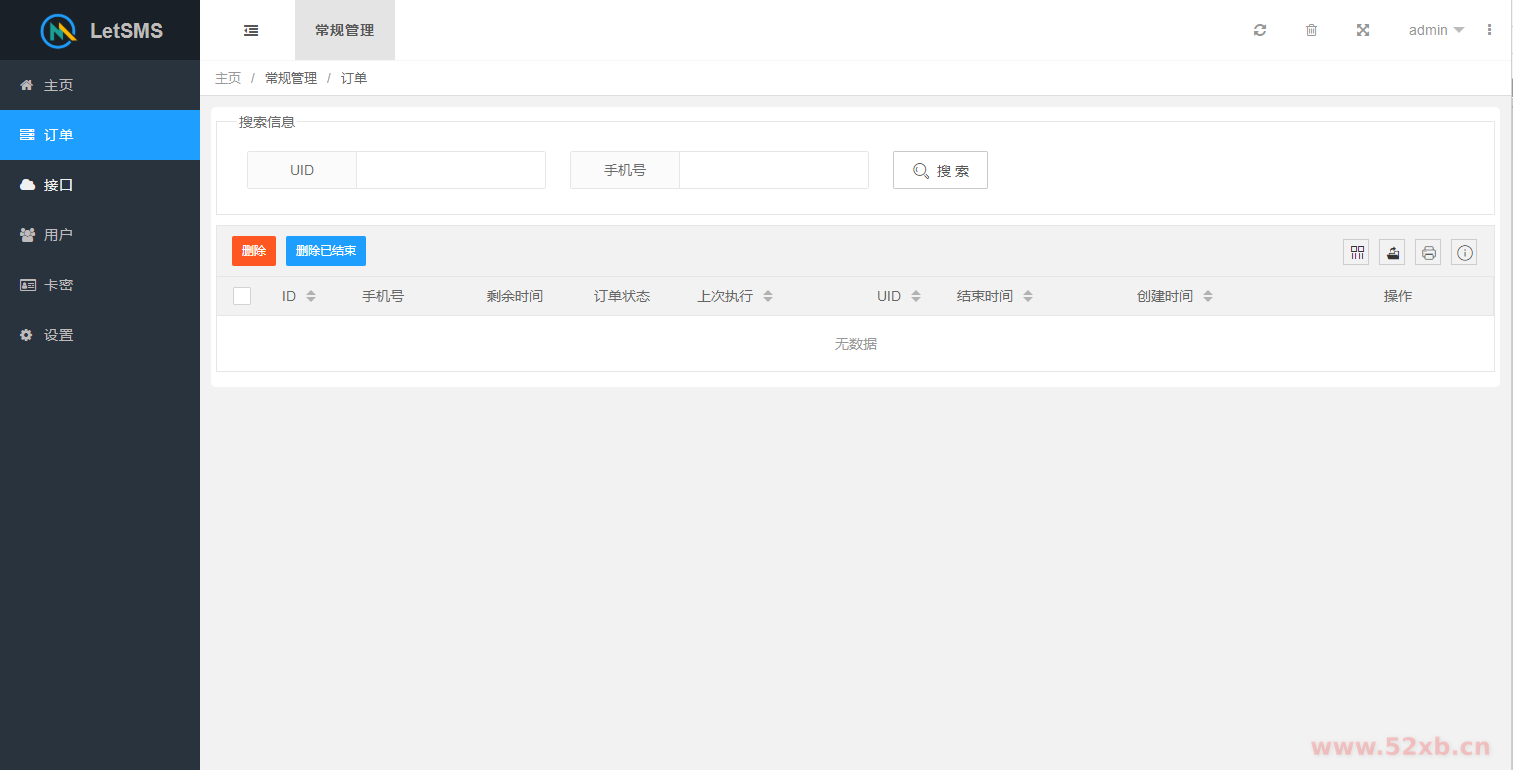1513x770 pixels.
Task: Click the 搜索 search button
Action: coord(940,170)
